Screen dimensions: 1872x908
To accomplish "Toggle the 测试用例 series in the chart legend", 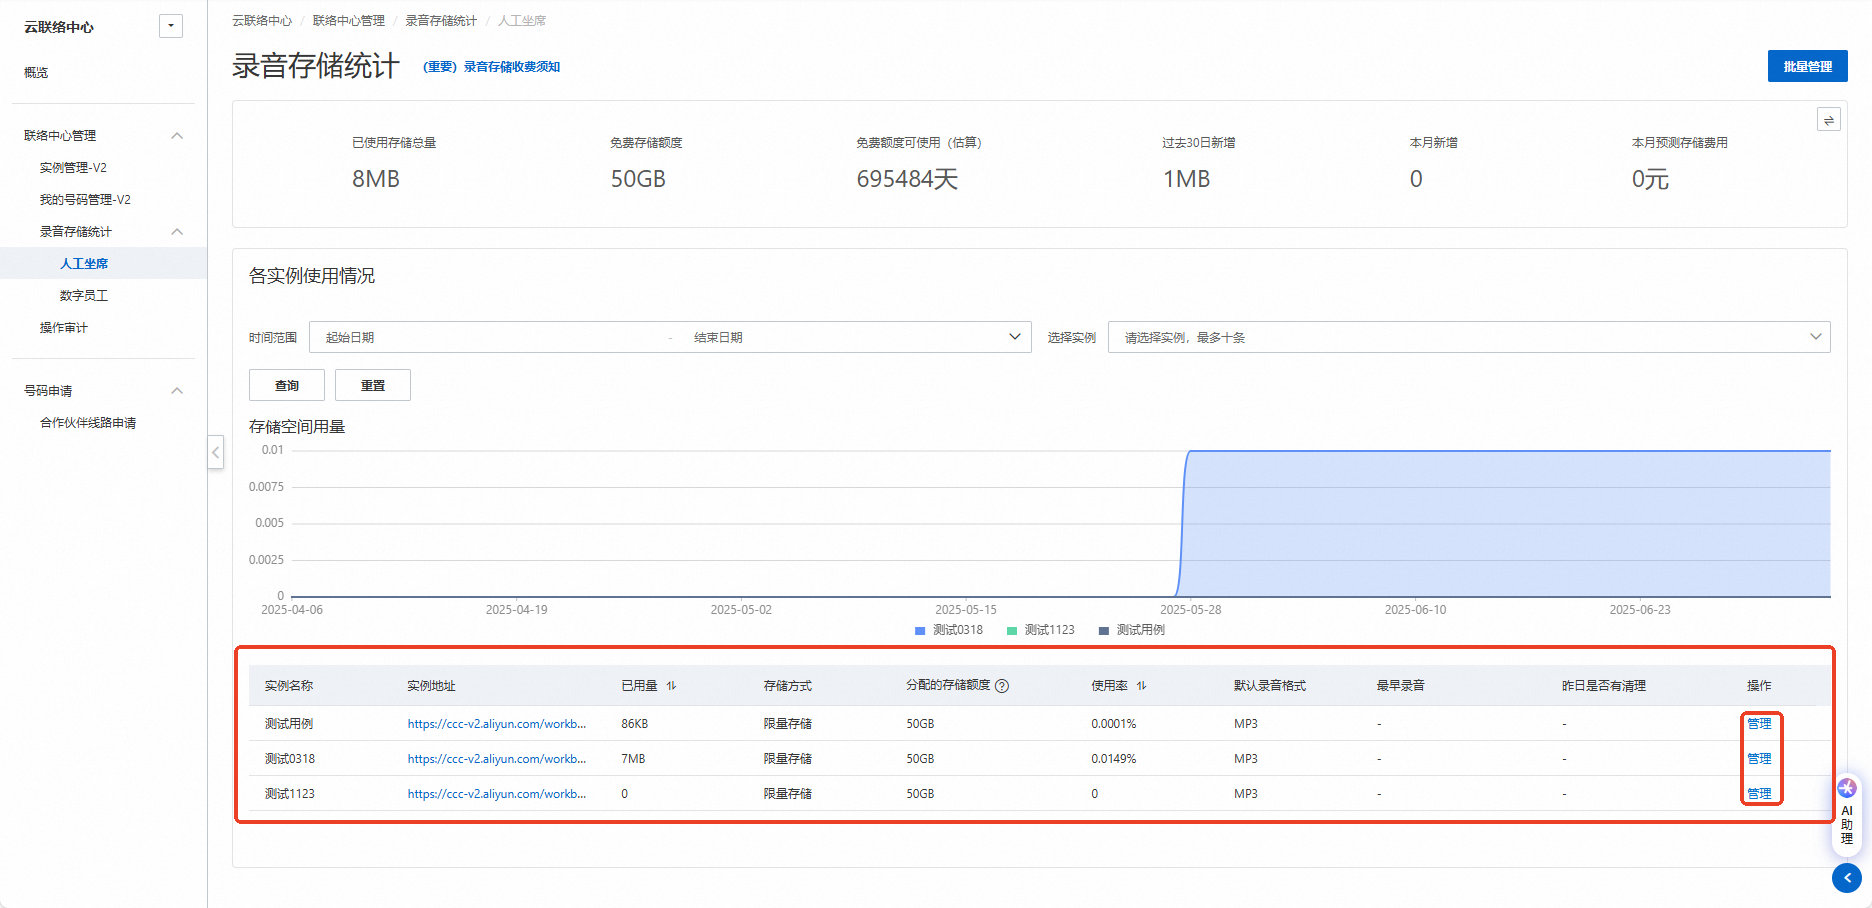I will [x=1132, y=630].
